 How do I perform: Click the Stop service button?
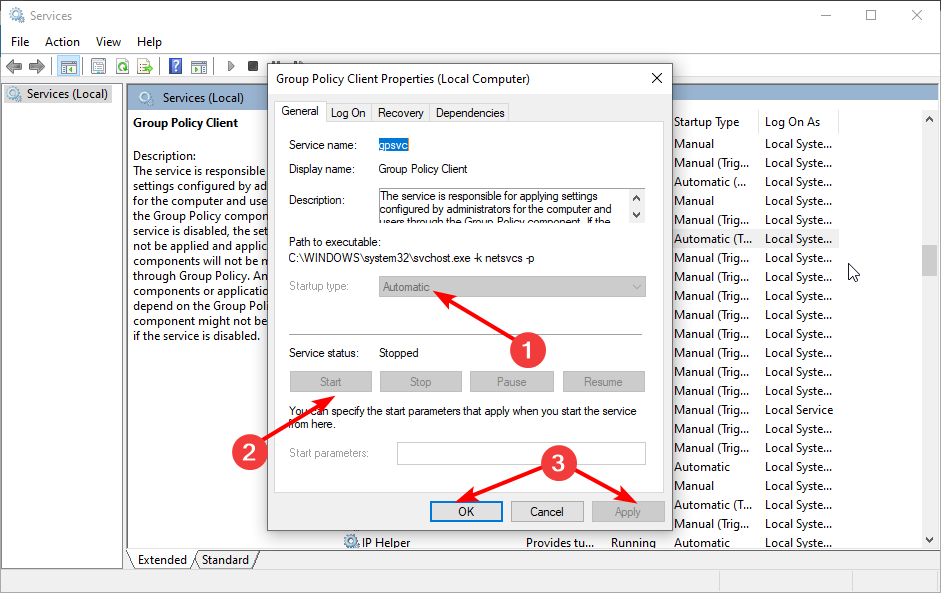click(x=421, y=382)
